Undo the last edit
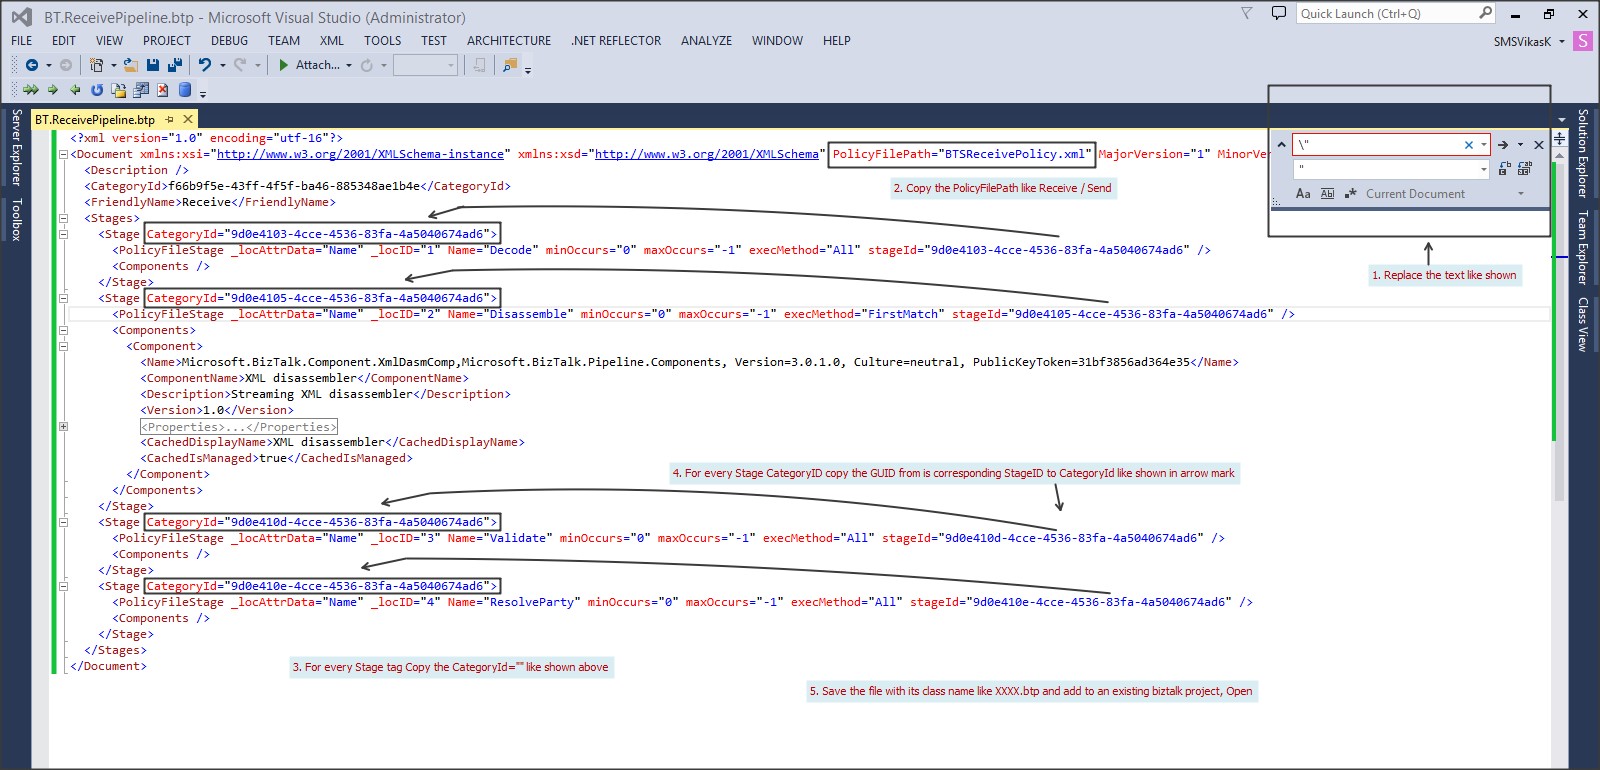Image resolution: width=1600 pixels, height=770 pixels. click(x=205, y=65)
